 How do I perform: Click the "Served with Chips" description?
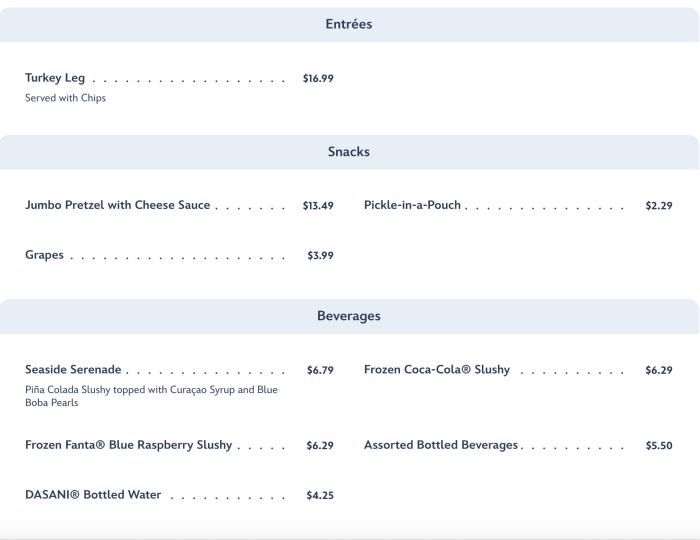pos(65,98)
